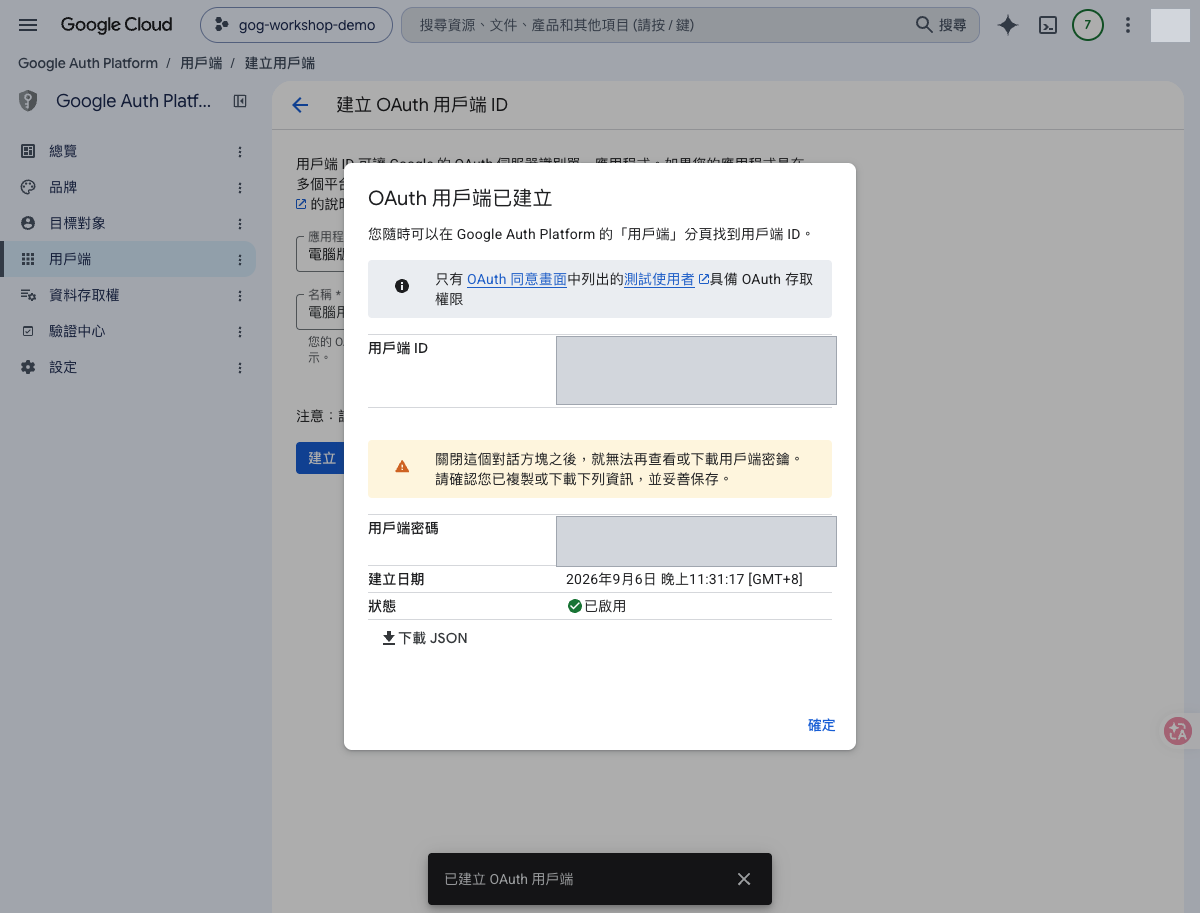Viewport: 1200px width, 913px height.
Task: Click the 已啟用 status text
Action: (x=605, y=606)
